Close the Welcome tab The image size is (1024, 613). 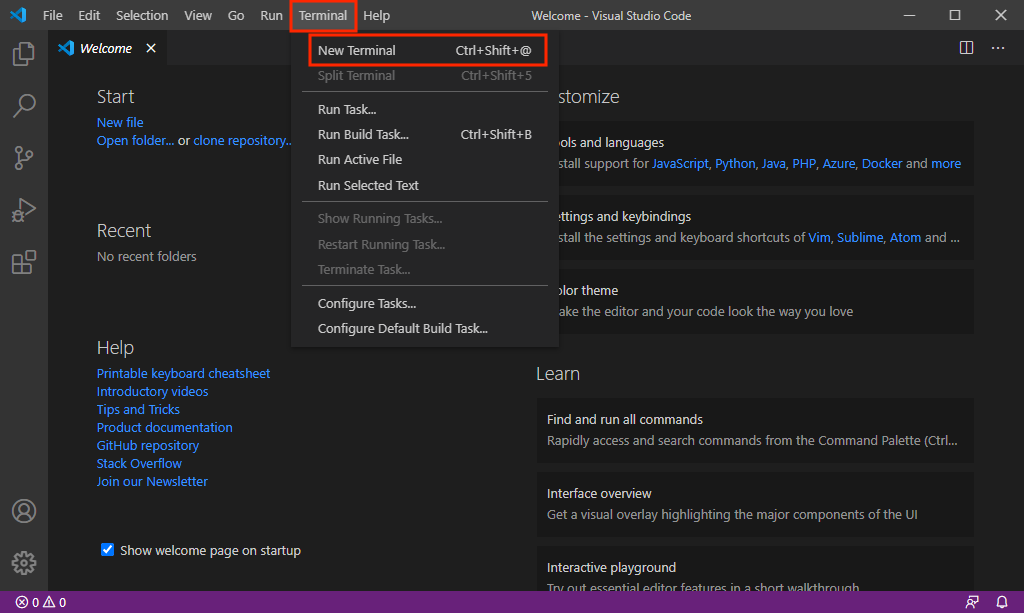click(151, 48)
